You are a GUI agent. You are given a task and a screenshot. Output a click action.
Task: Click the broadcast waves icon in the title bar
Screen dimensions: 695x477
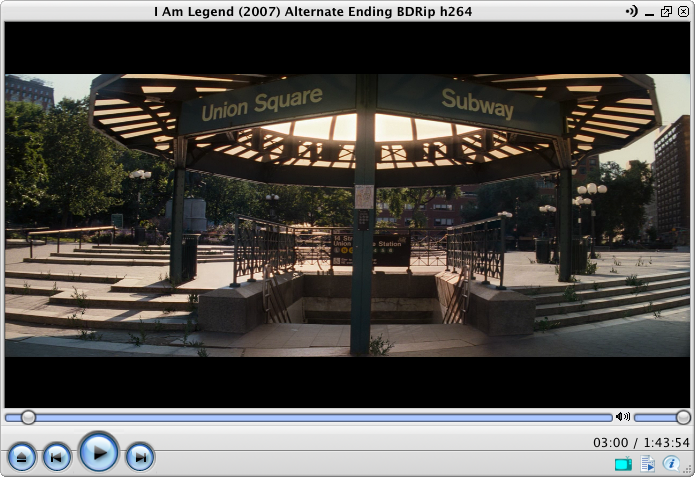632,11
